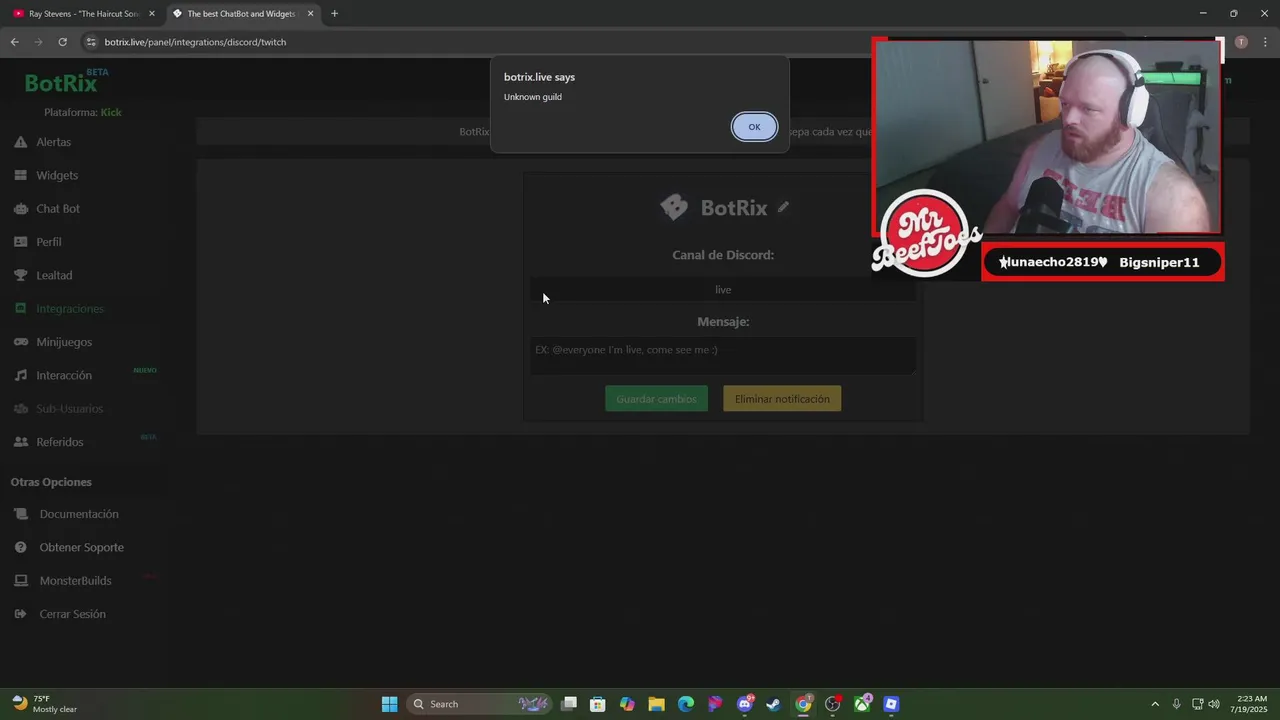Open Lealtad via its trophy icon
This screenshot has height=720, width=1280.
(20, 275)
